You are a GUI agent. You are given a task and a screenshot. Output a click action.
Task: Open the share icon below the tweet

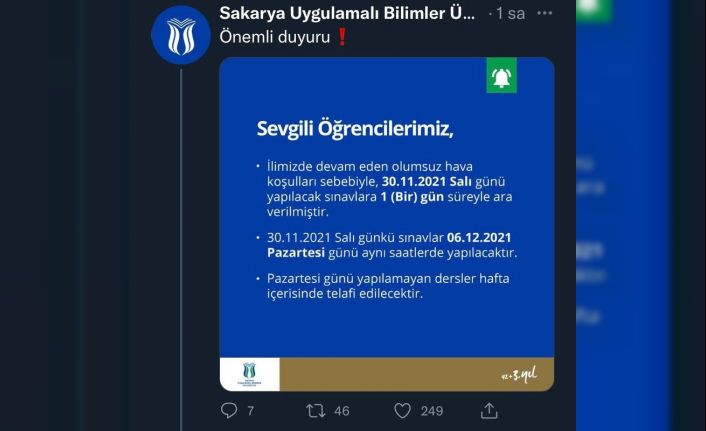point(489,410)
